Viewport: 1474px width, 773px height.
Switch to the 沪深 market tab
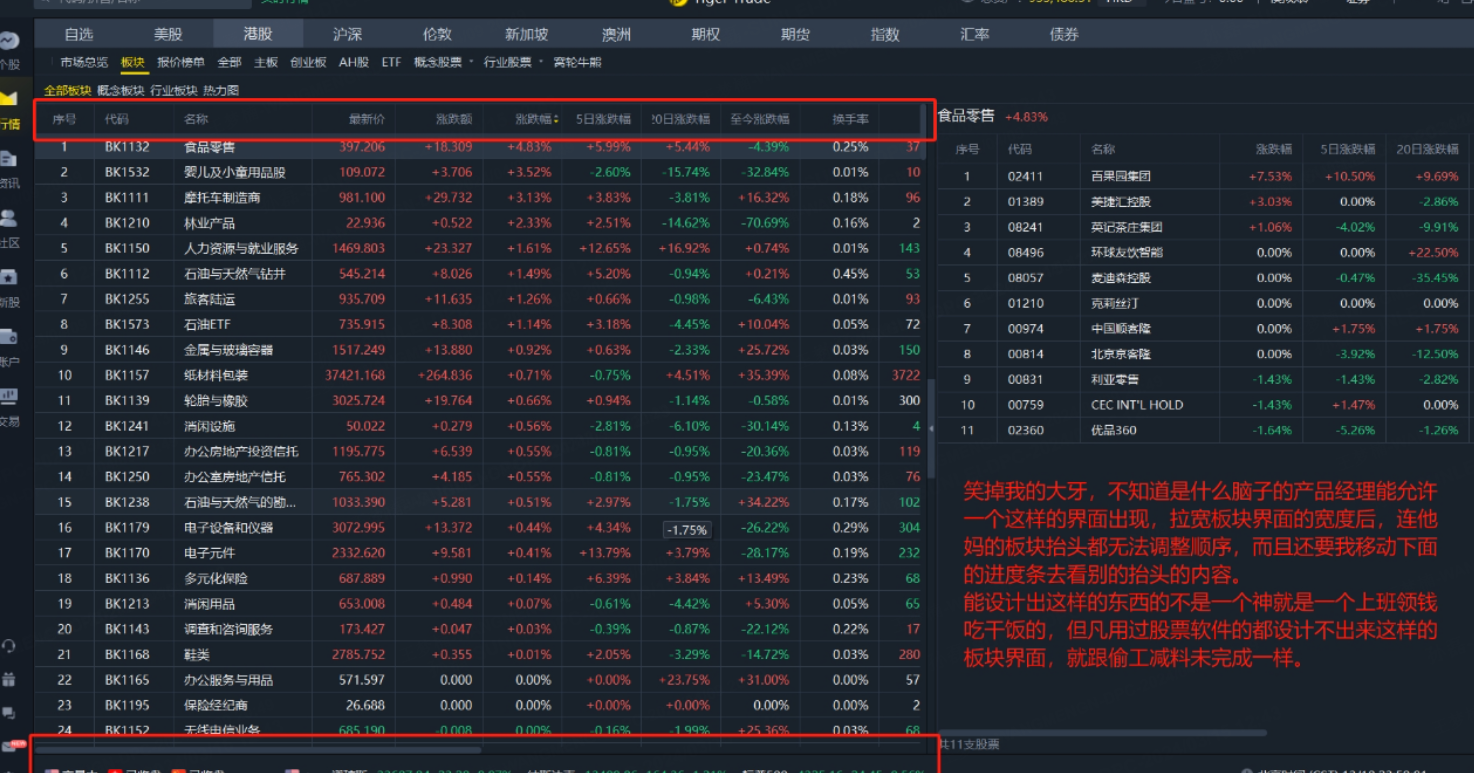coord(347,34)
